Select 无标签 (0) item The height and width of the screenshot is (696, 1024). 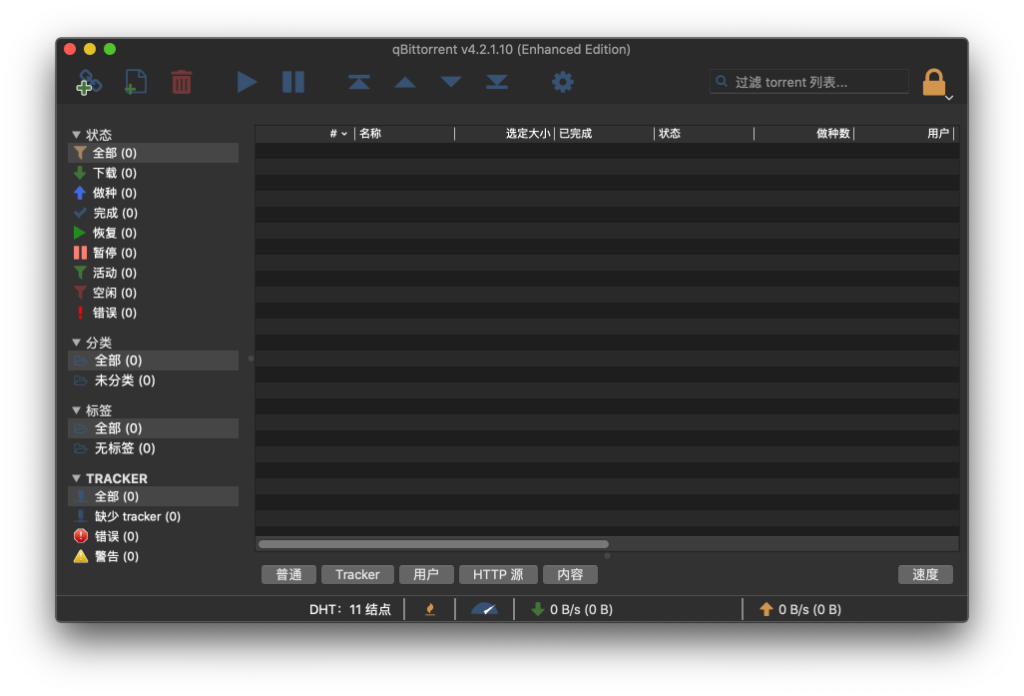point(153,449)
